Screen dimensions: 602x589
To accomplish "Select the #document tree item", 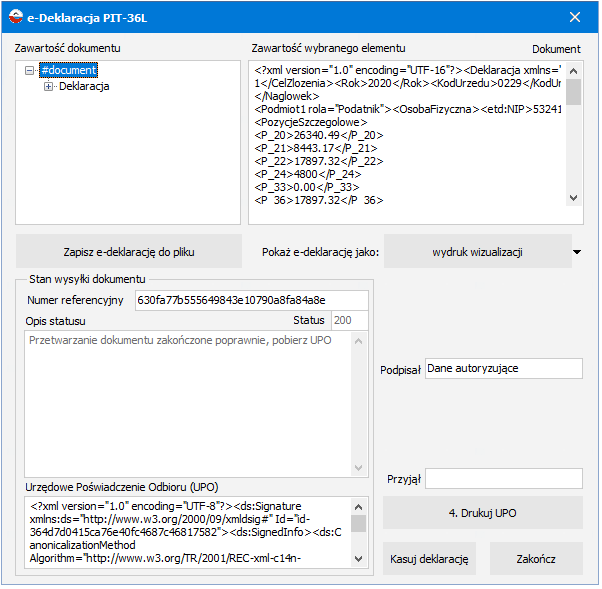I will pos(69,70).
